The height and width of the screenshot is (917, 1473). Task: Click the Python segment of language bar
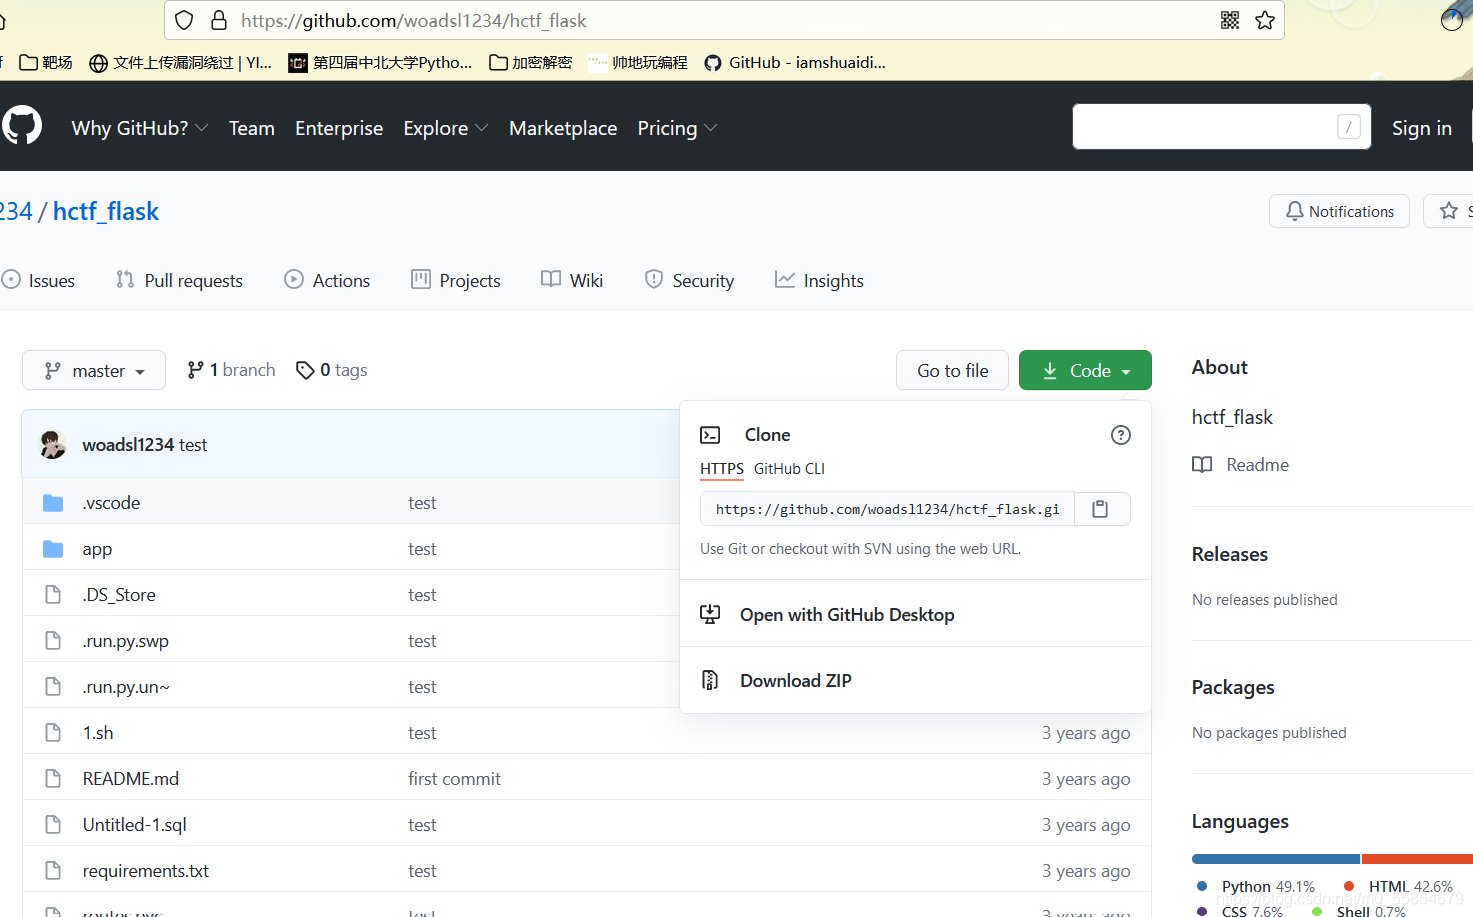1275,859
